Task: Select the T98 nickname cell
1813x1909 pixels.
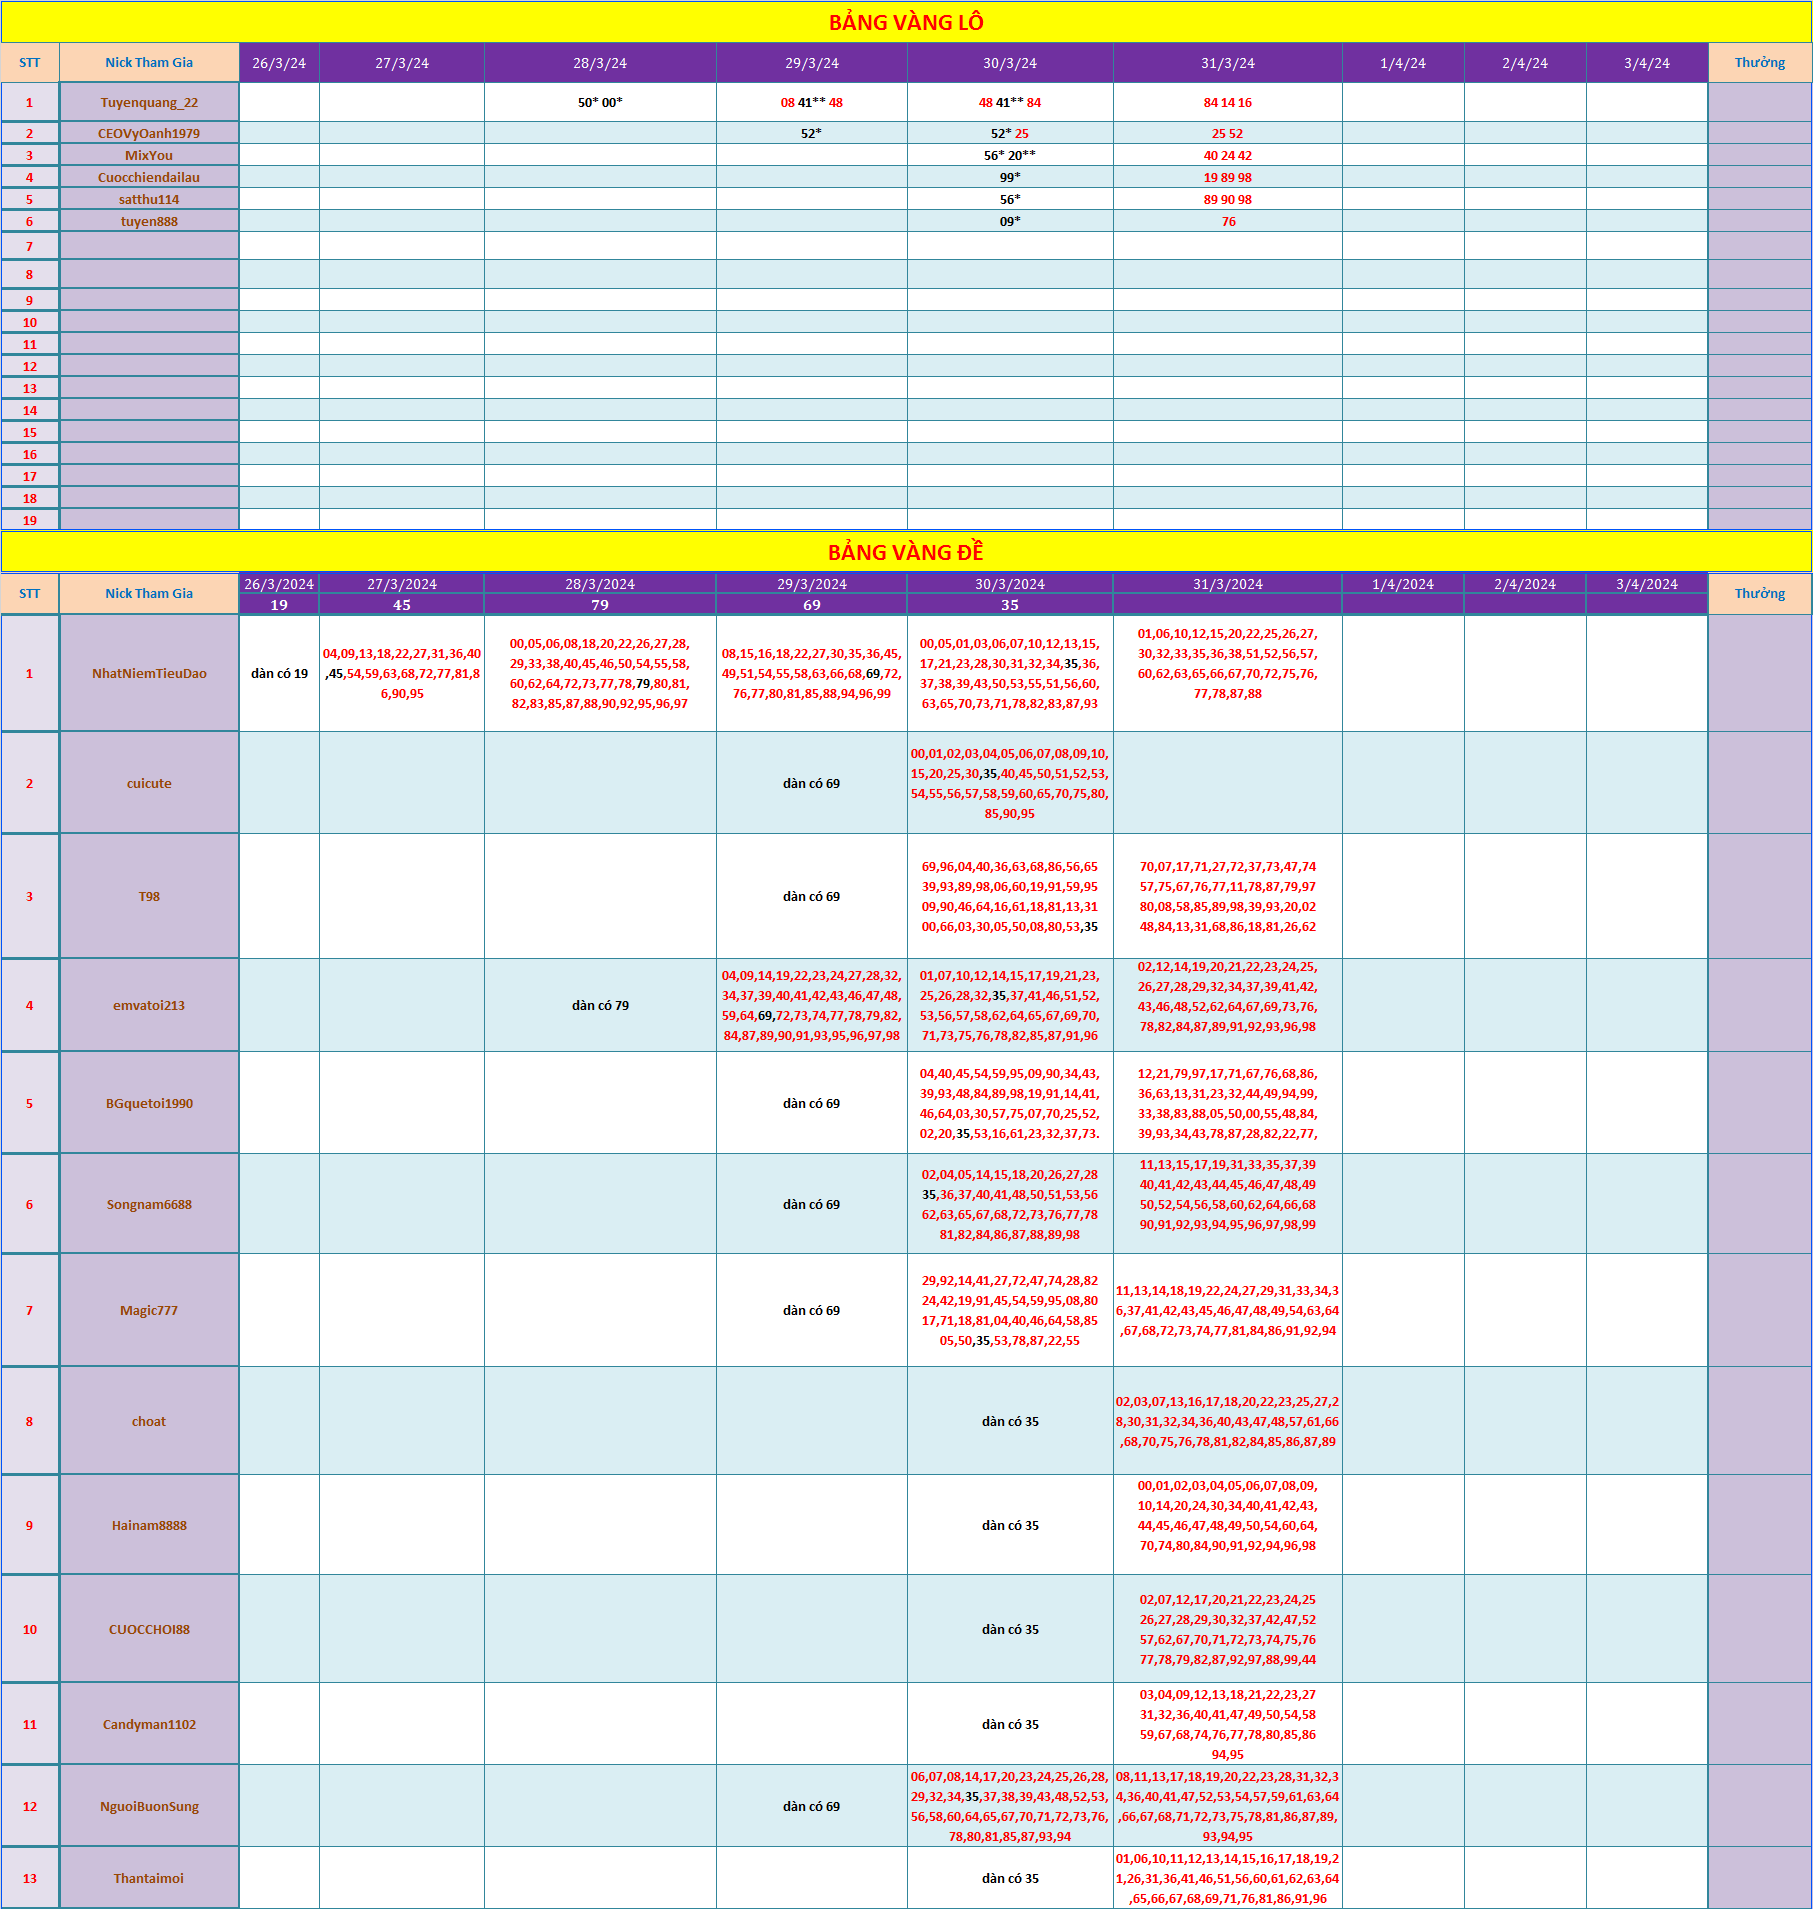Action: coord(149,896)
